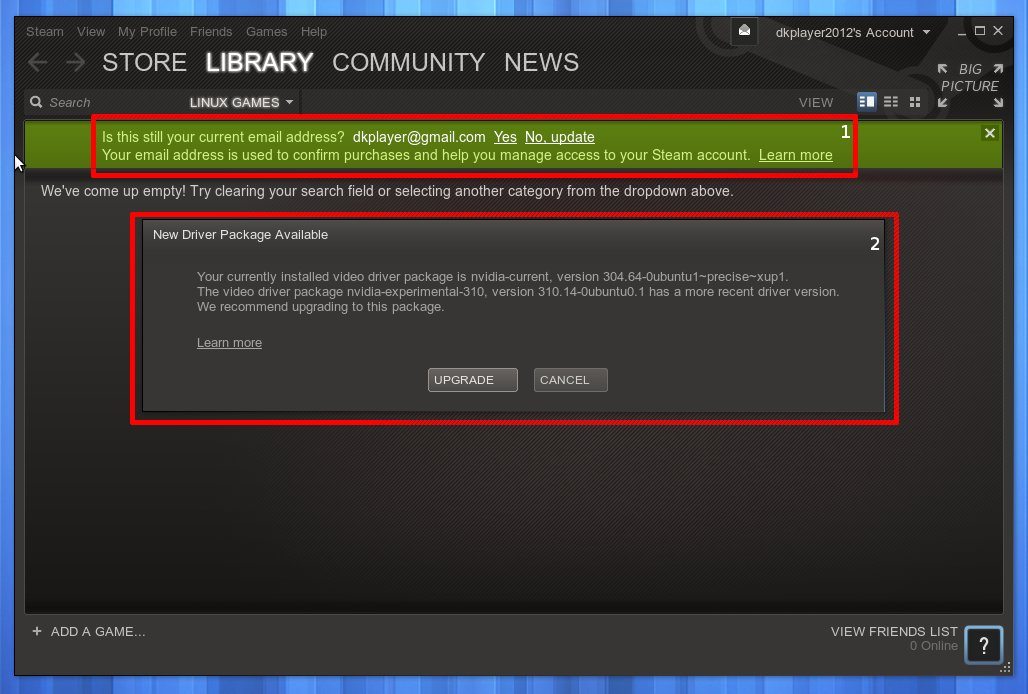Image resolution: width=1028 pixels, height=694 pixels.
Task: Enter Big Picture mode
Action: click(x=970, y=86)
